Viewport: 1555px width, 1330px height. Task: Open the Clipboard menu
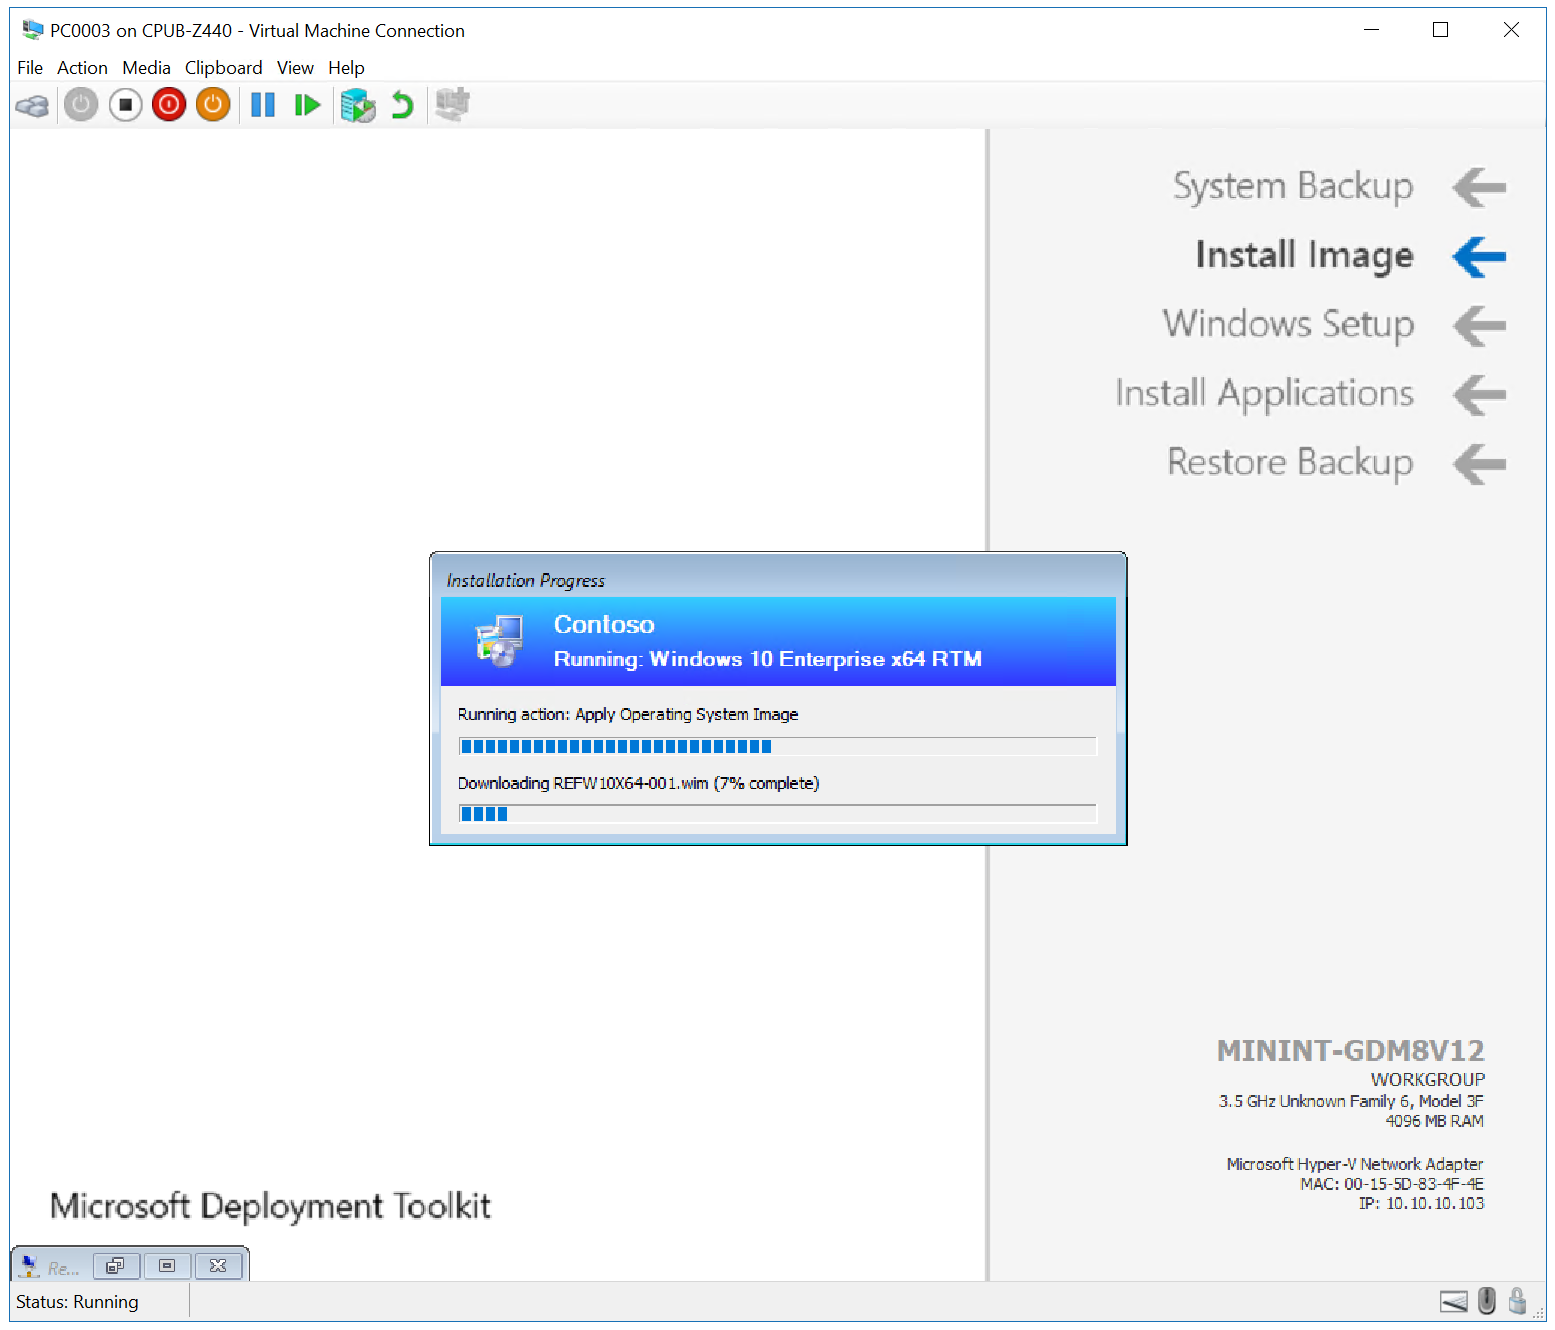pos(223,67)
